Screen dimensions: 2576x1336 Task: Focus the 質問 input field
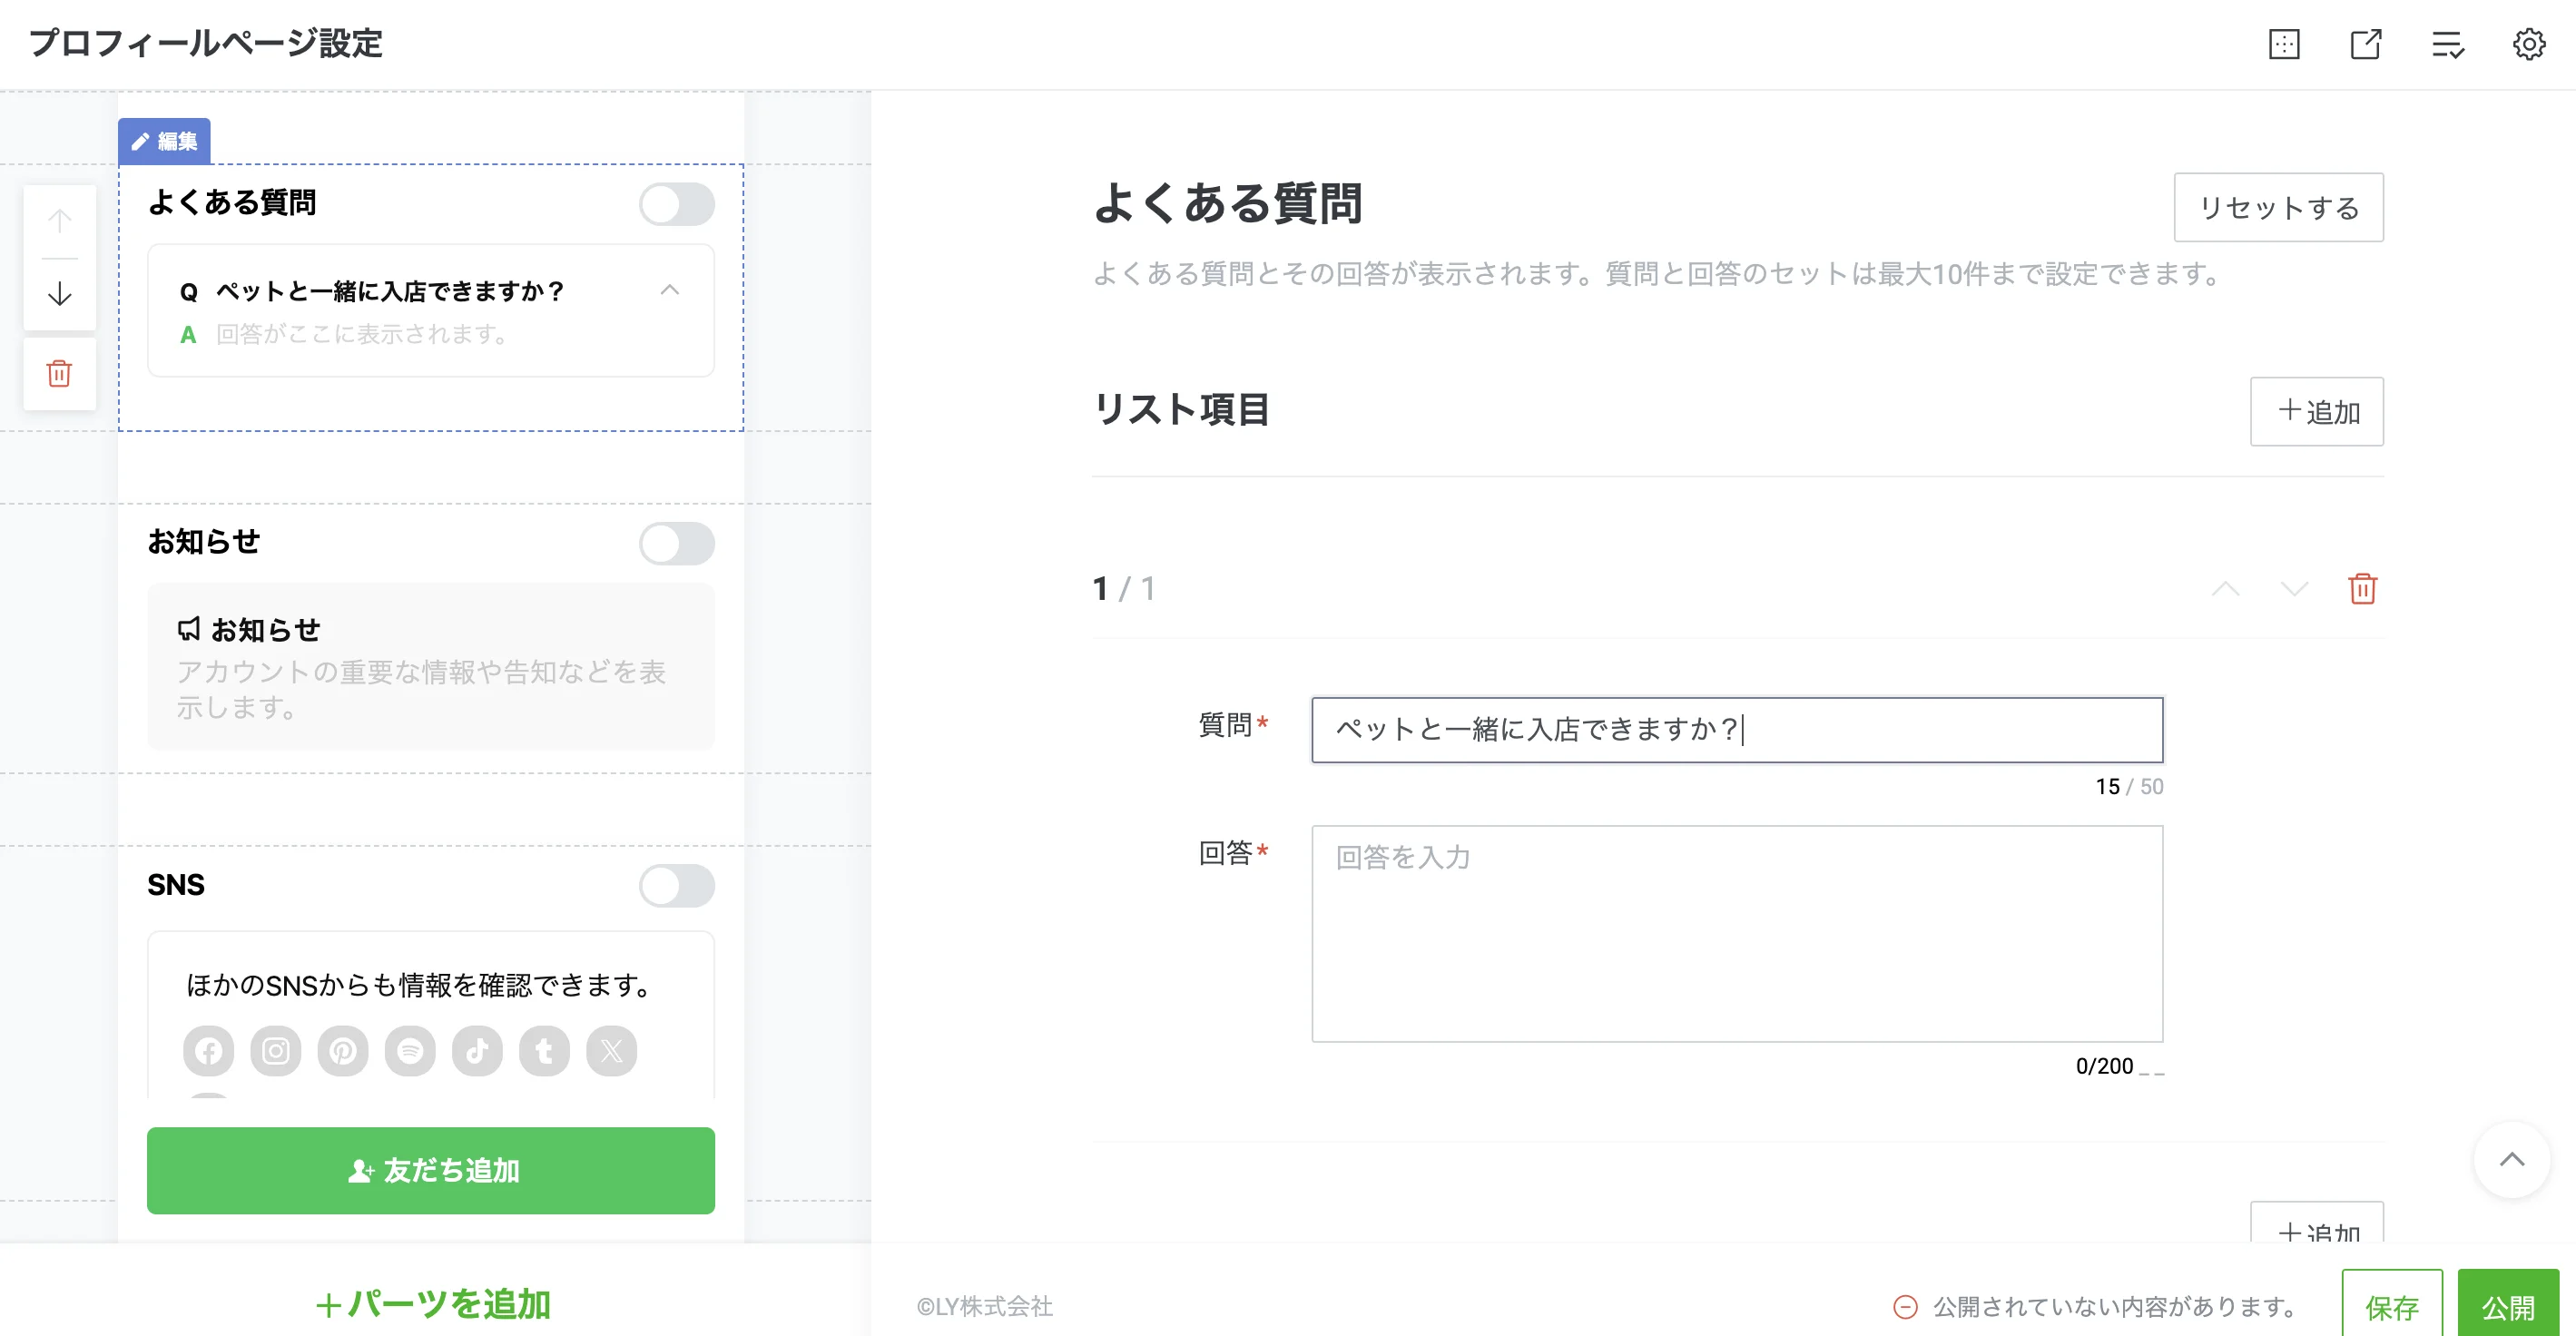pyautogui.click(x=1737, y=730)
